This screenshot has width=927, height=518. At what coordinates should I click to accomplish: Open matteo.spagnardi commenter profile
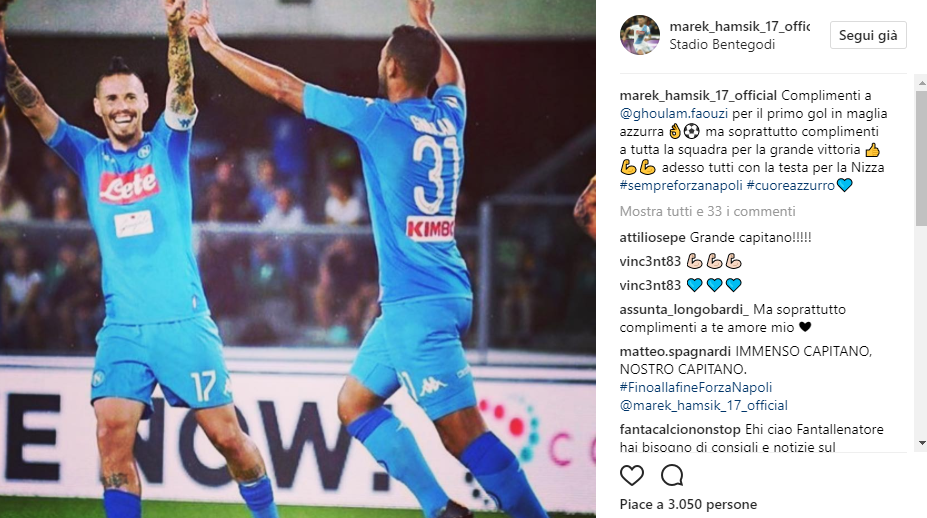675,351
